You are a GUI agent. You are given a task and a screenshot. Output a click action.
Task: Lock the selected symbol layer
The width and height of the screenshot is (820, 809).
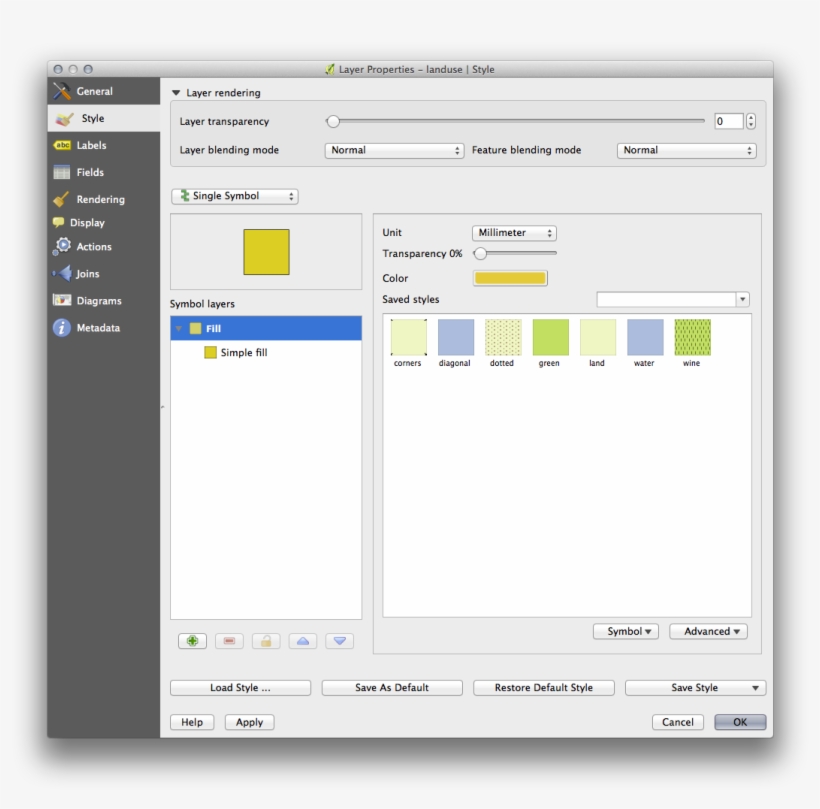pos(266,640)
